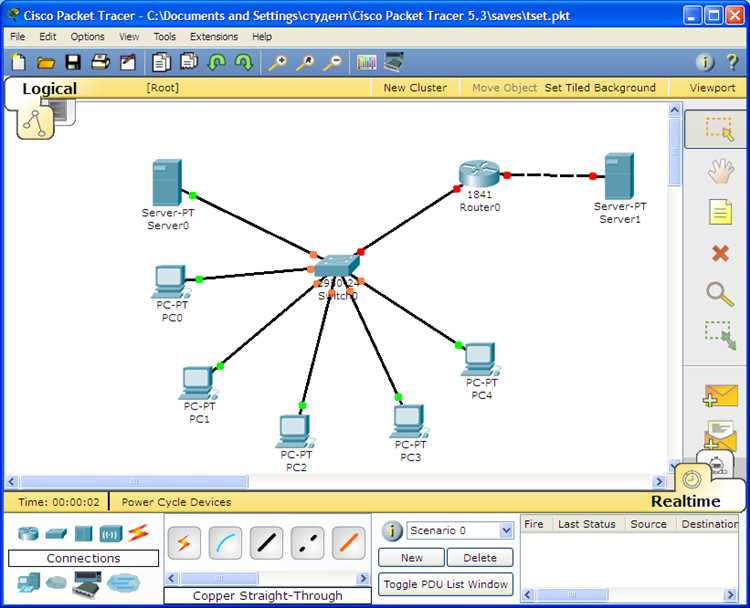This screenshot has width=750, height=608.
Task: Select the Hubs device category
Action: [83, 533]
